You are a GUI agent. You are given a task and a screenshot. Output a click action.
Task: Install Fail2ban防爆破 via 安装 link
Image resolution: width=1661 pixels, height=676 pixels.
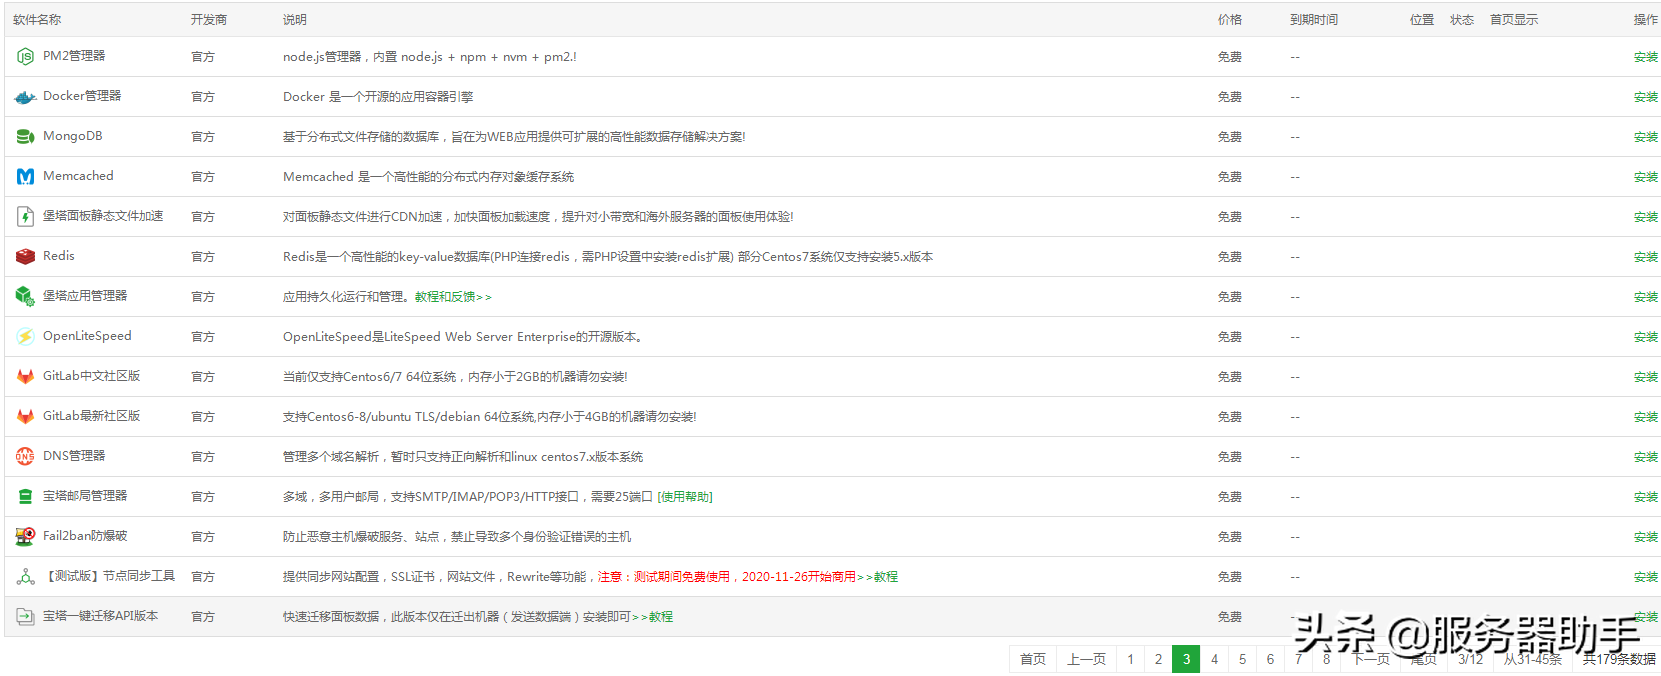[1645, 537]
